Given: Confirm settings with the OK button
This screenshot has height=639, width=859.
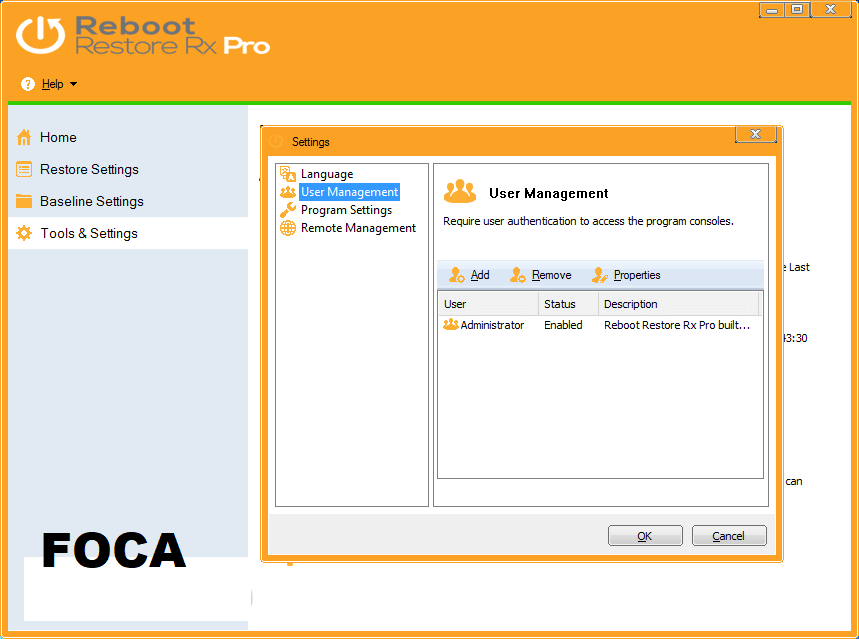Looking at the screenshot, I should point(645,535).
